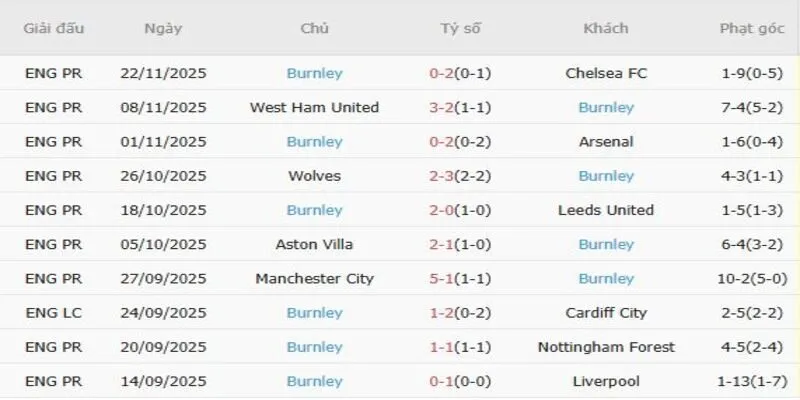800x400 pixels.
Task: Click the 'Ngày' column header
Action: click(163, 28)
